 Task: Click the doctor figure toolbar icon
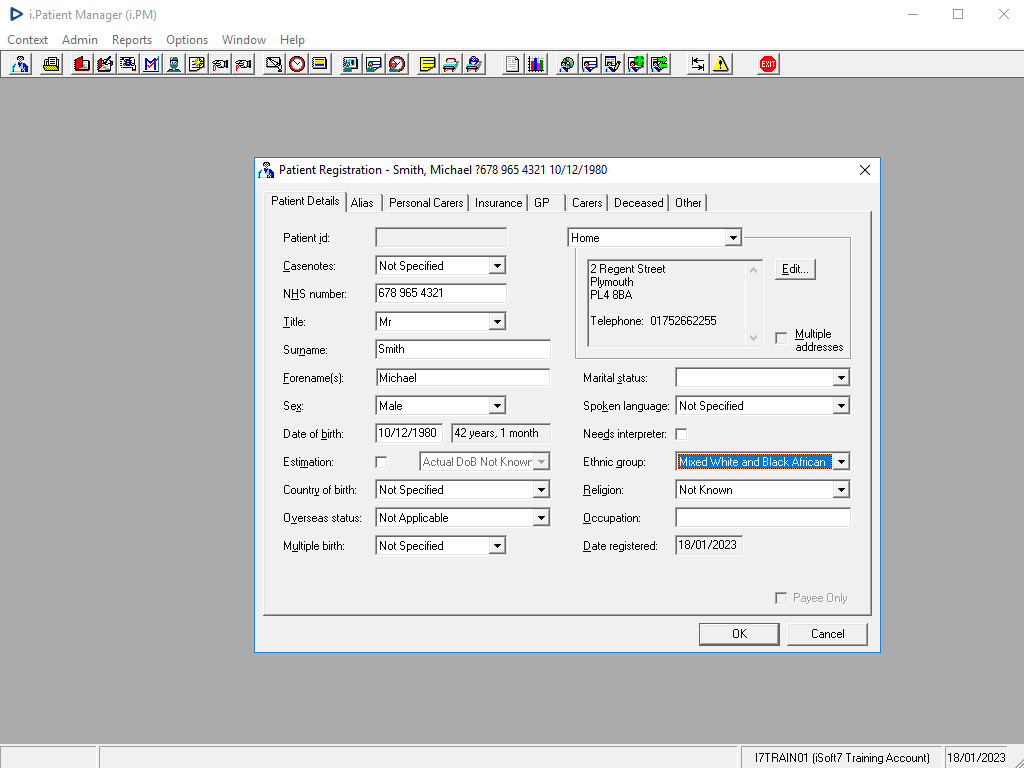click(x=20, y=64)
